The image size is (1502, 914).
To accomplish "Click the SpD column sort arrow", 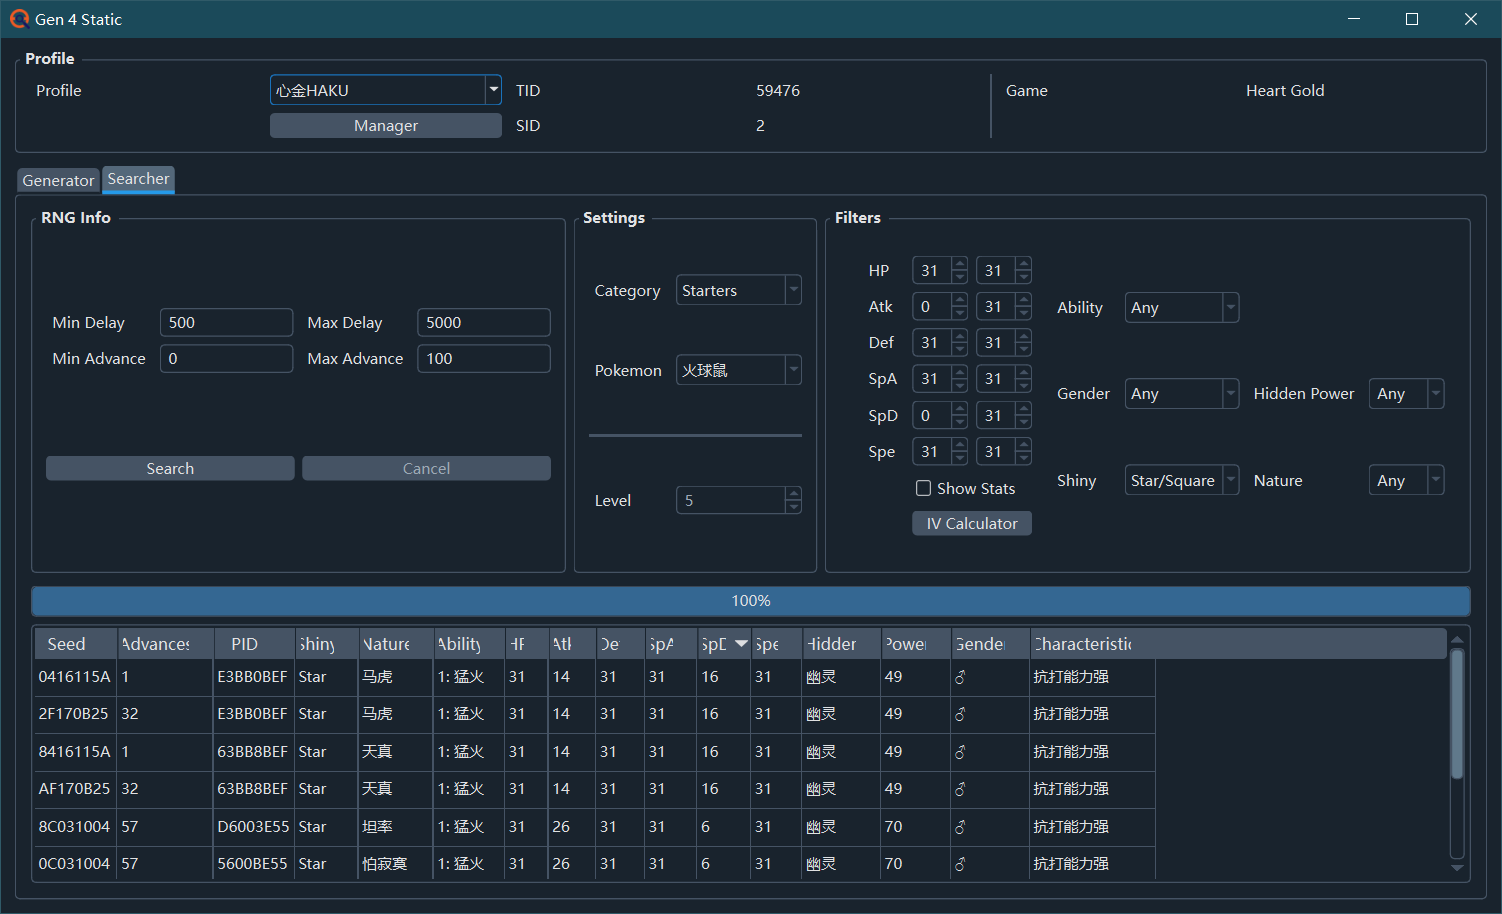I will 741,644.
